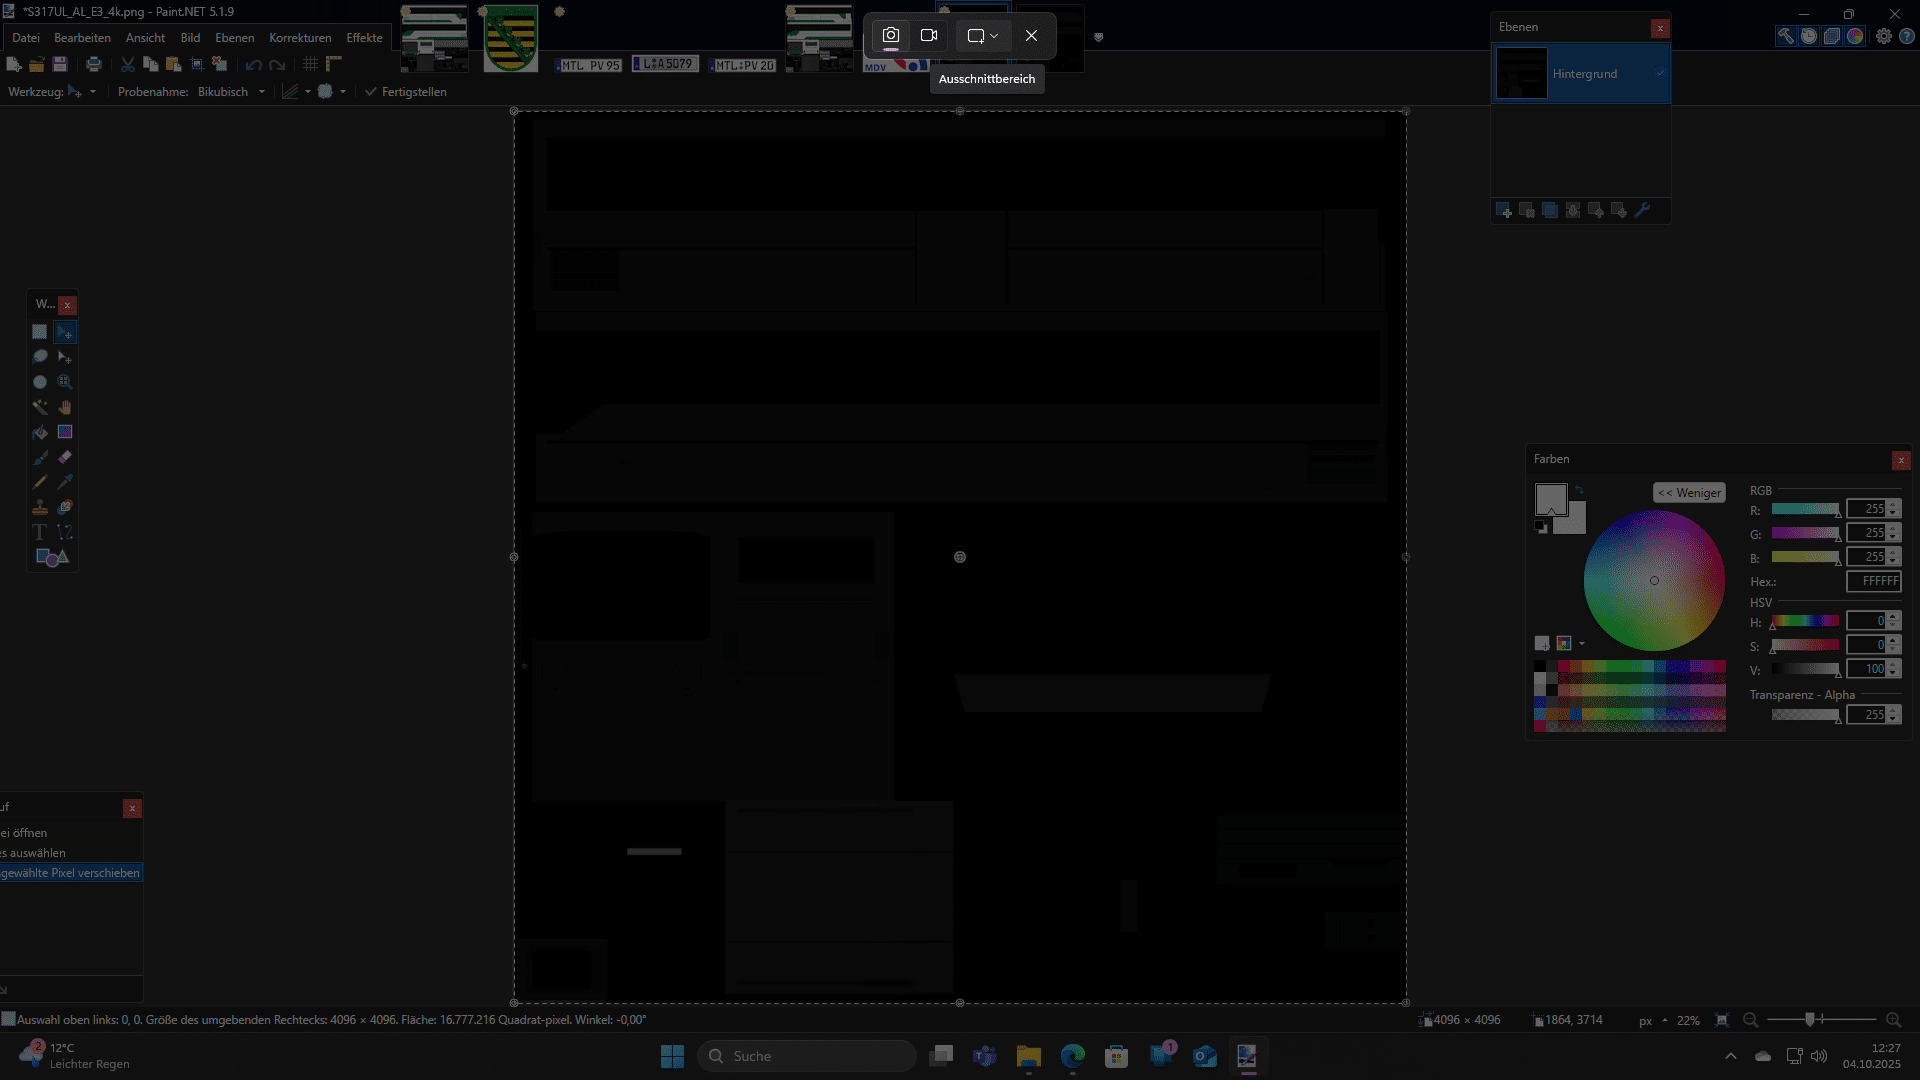
Task: Expand the snip shape mode dropdown
Action: 983,36
